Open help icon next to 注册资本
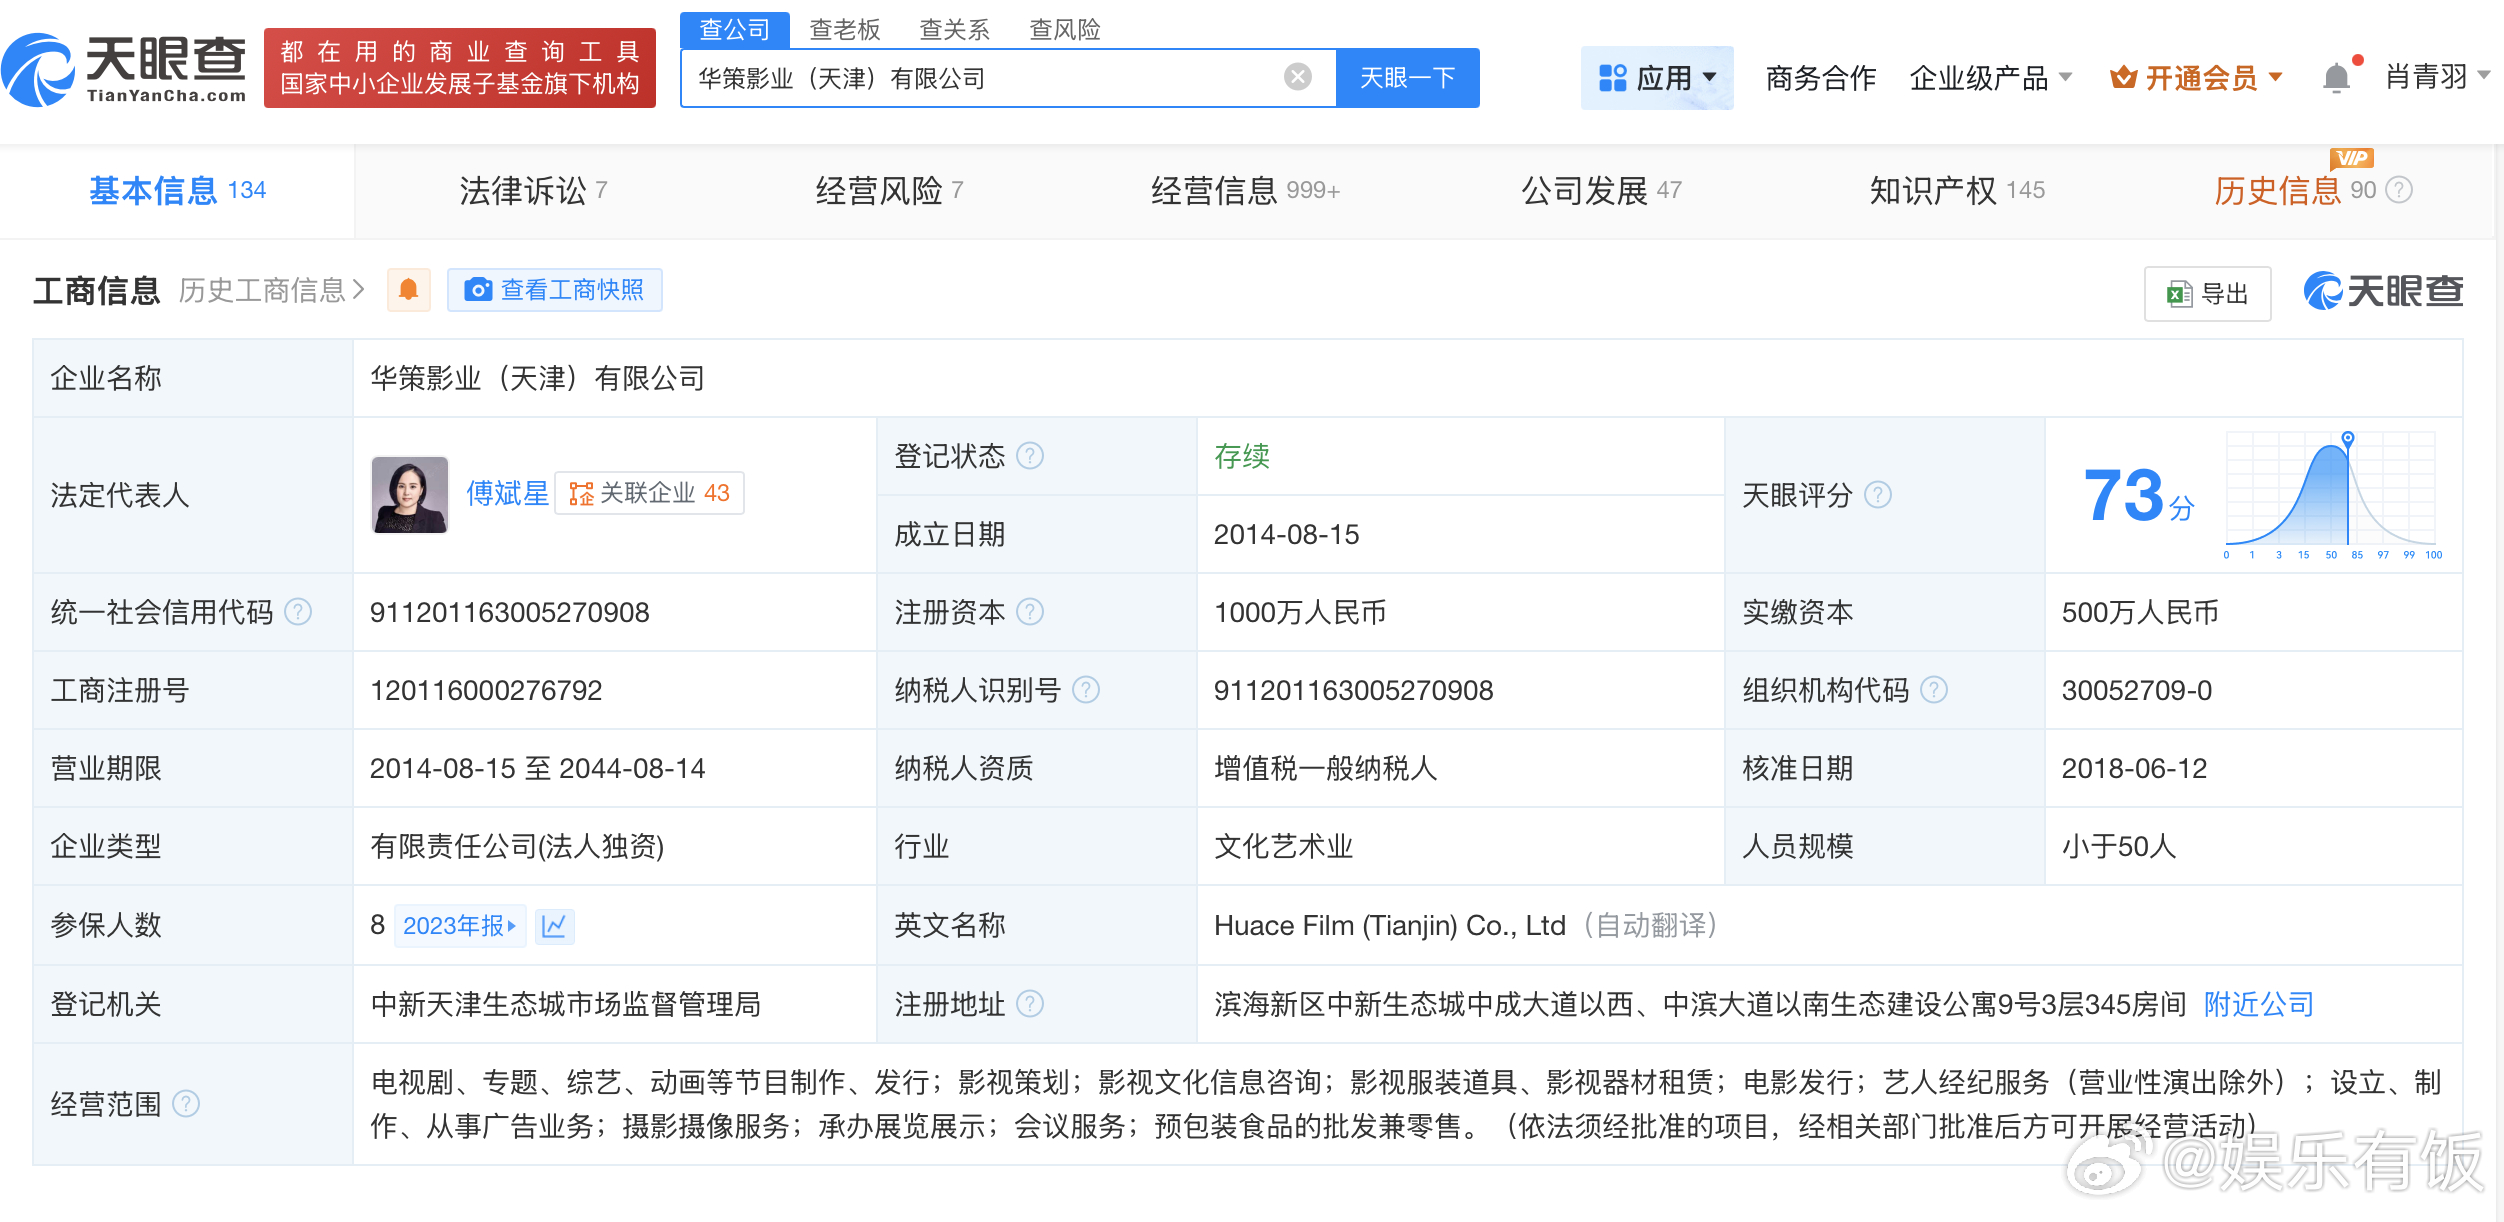Viewport: 2504px width, 1222px height. [1030, 612]
